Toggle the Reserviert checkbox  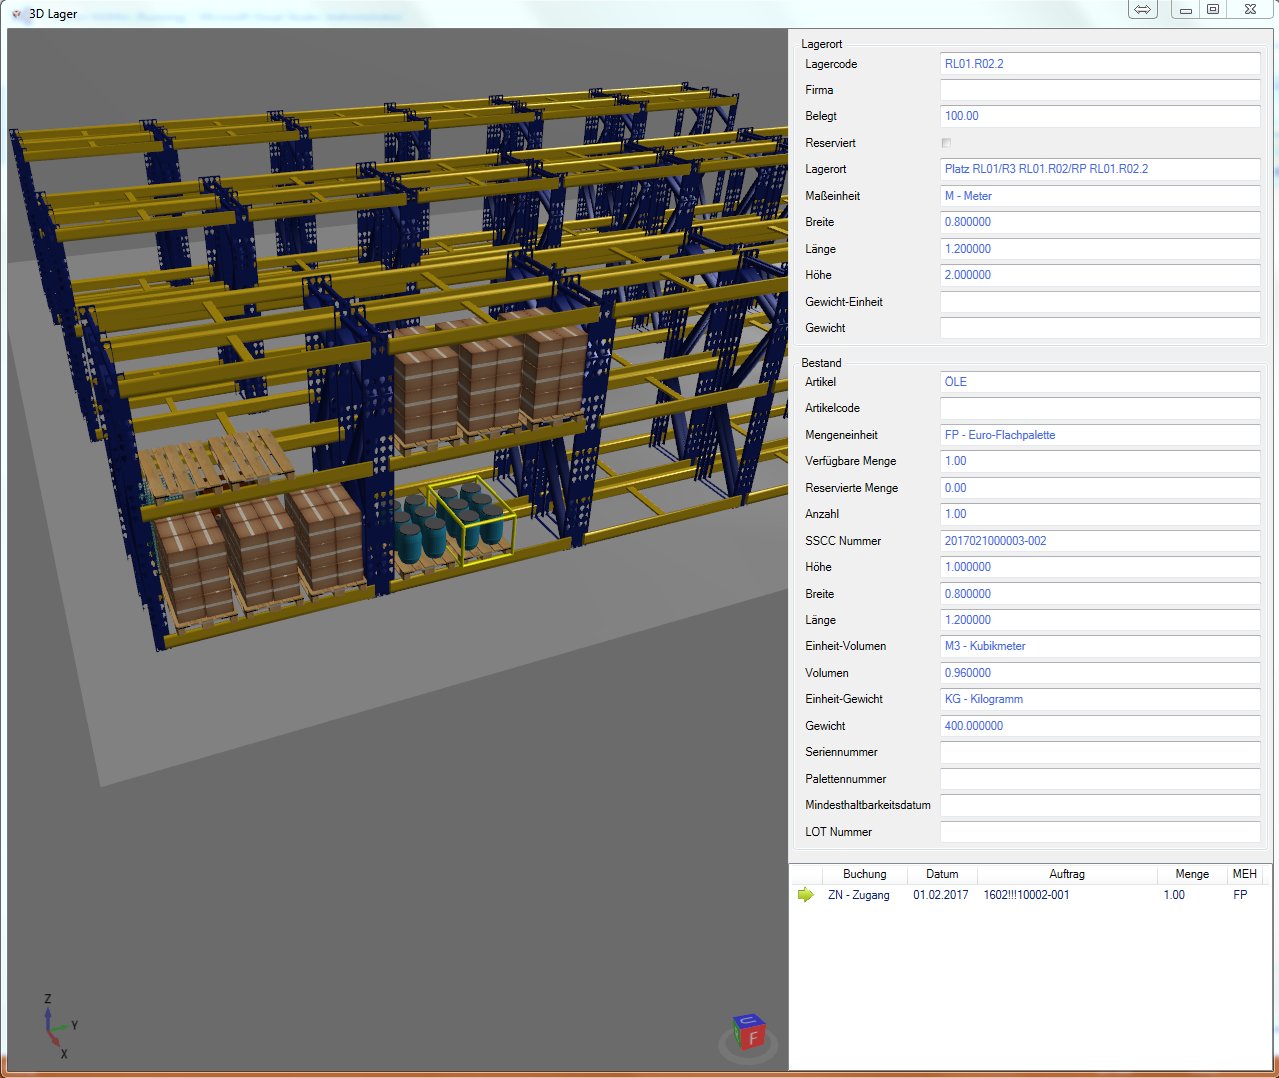click(946, 143)
